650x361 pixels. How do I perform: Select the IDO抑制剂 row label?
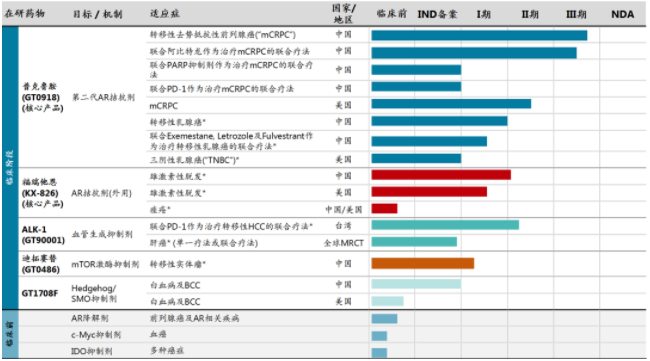91,351
